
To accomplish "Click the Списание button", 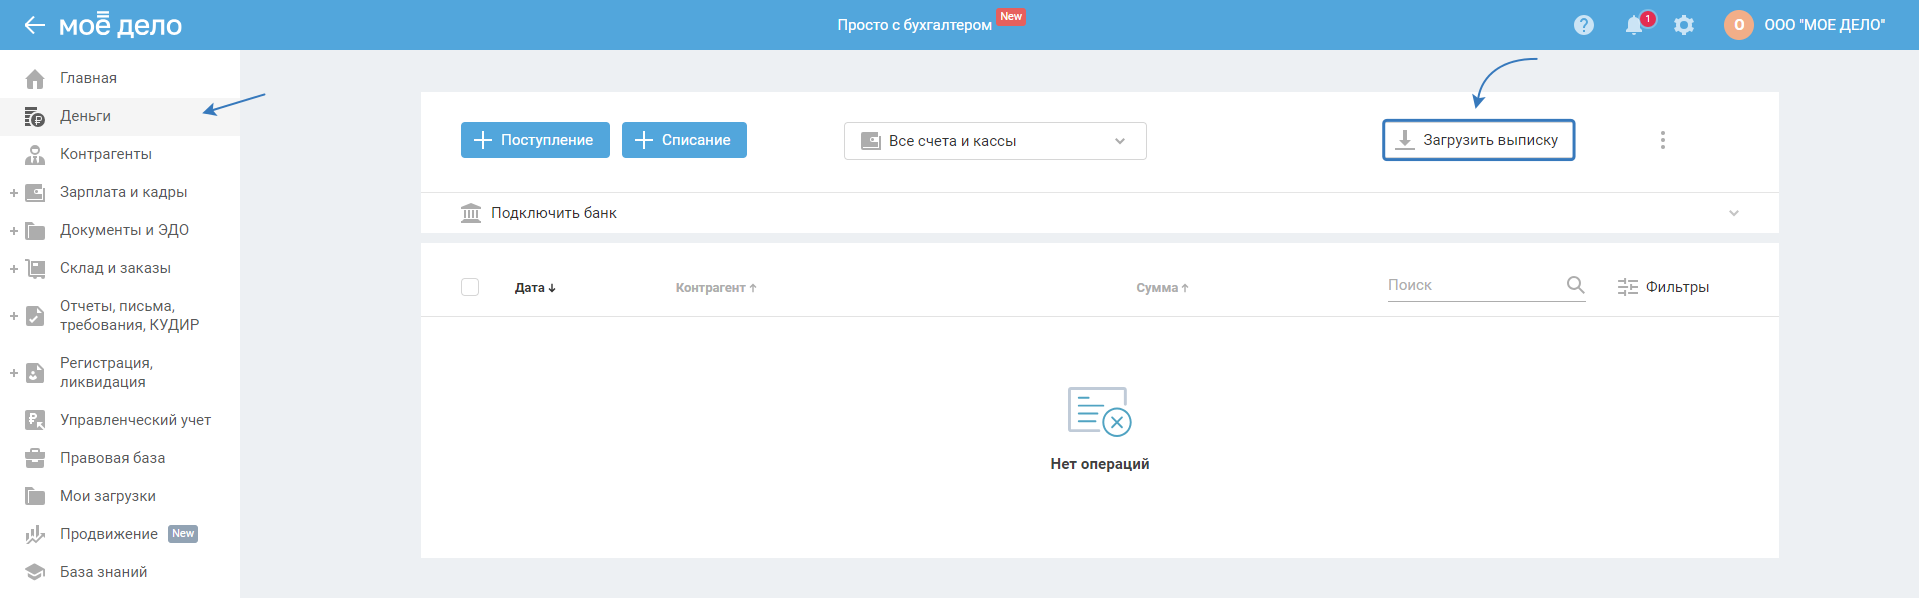I will [x=684, y=140].
